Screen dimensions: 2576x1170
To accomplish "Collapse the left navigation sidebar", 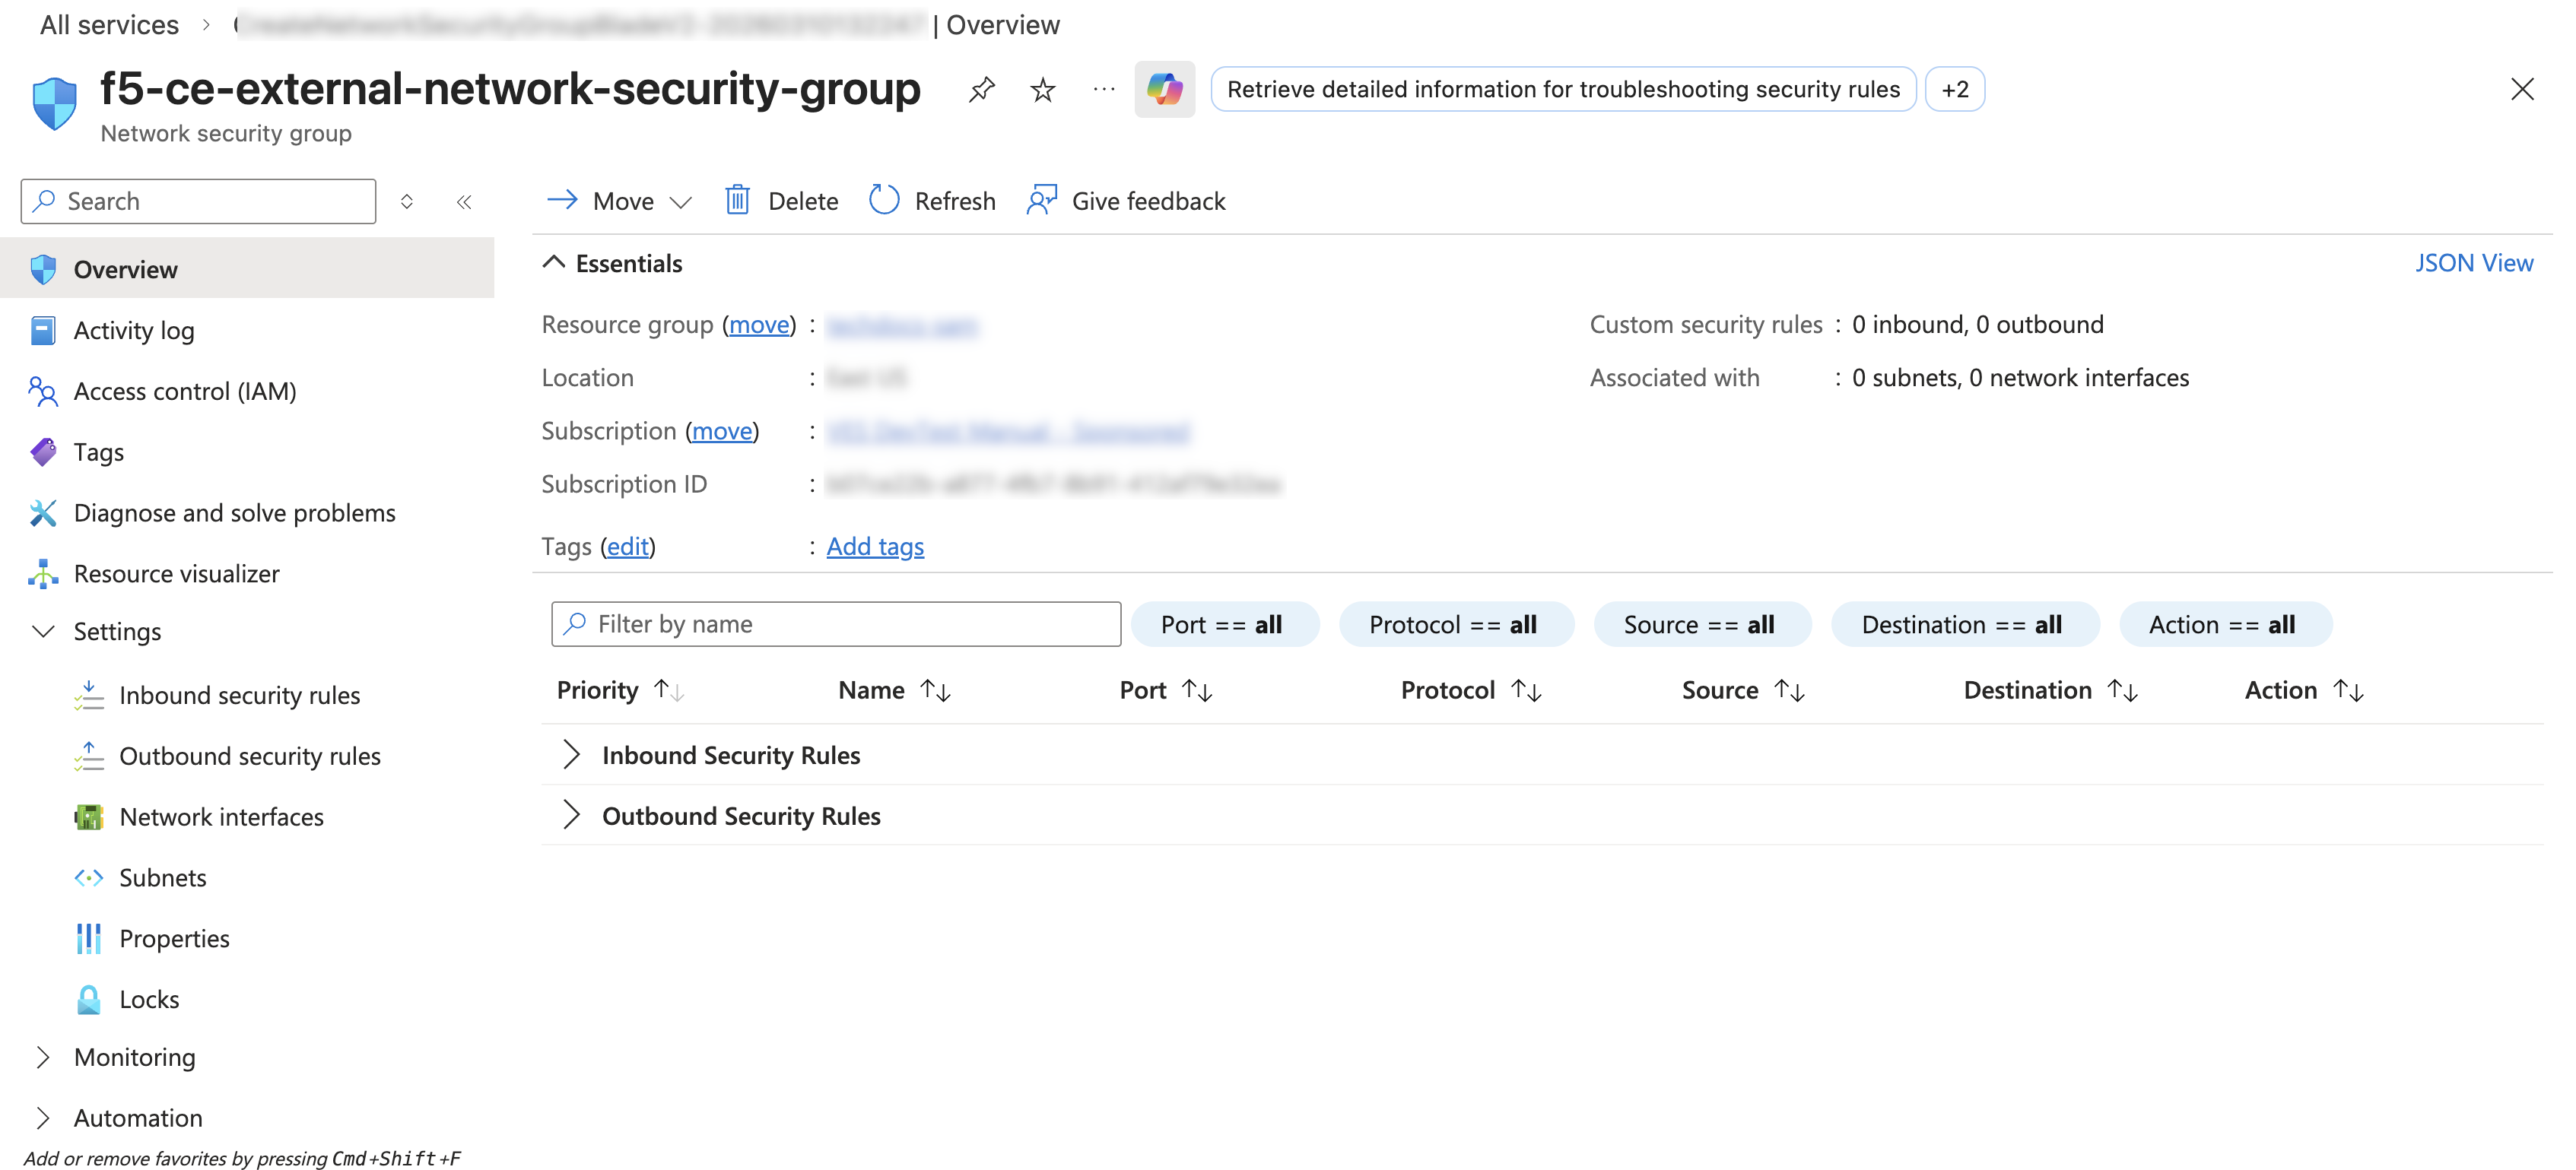I will (x=464, y=201).
